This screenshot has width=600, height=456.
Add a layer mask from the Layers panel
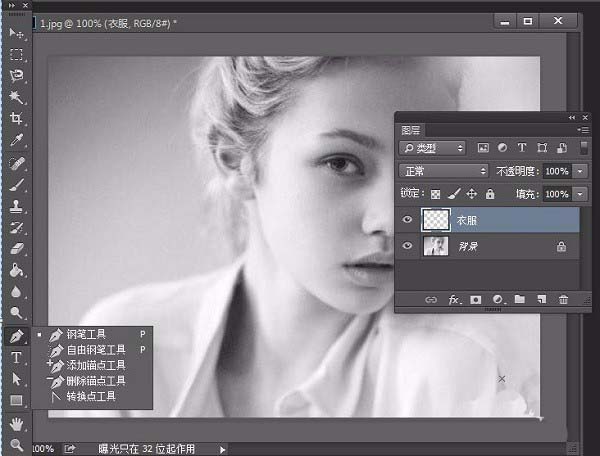pyautogui.click(x=476, y=299)
